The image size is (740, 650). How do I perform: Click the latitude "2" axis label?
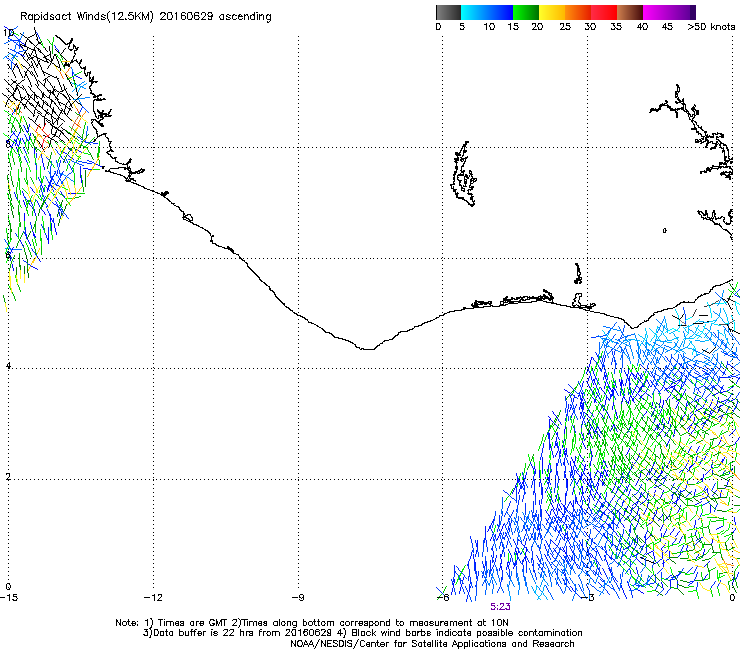coord(8,477)
